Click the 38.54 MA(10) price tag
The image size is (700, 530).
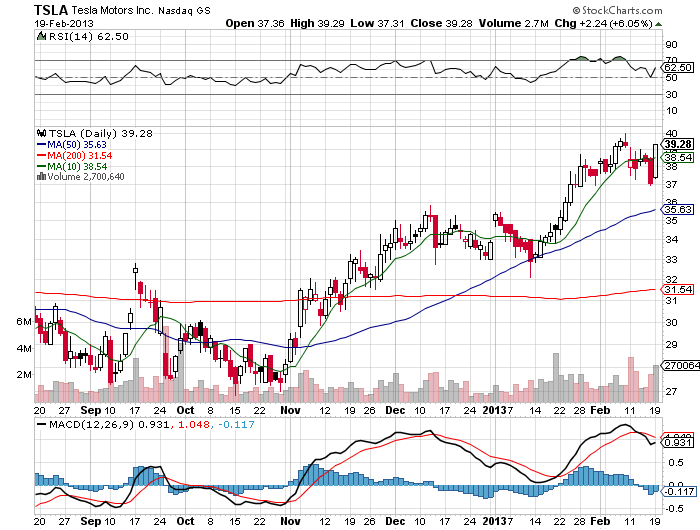[x=678, y=157]
